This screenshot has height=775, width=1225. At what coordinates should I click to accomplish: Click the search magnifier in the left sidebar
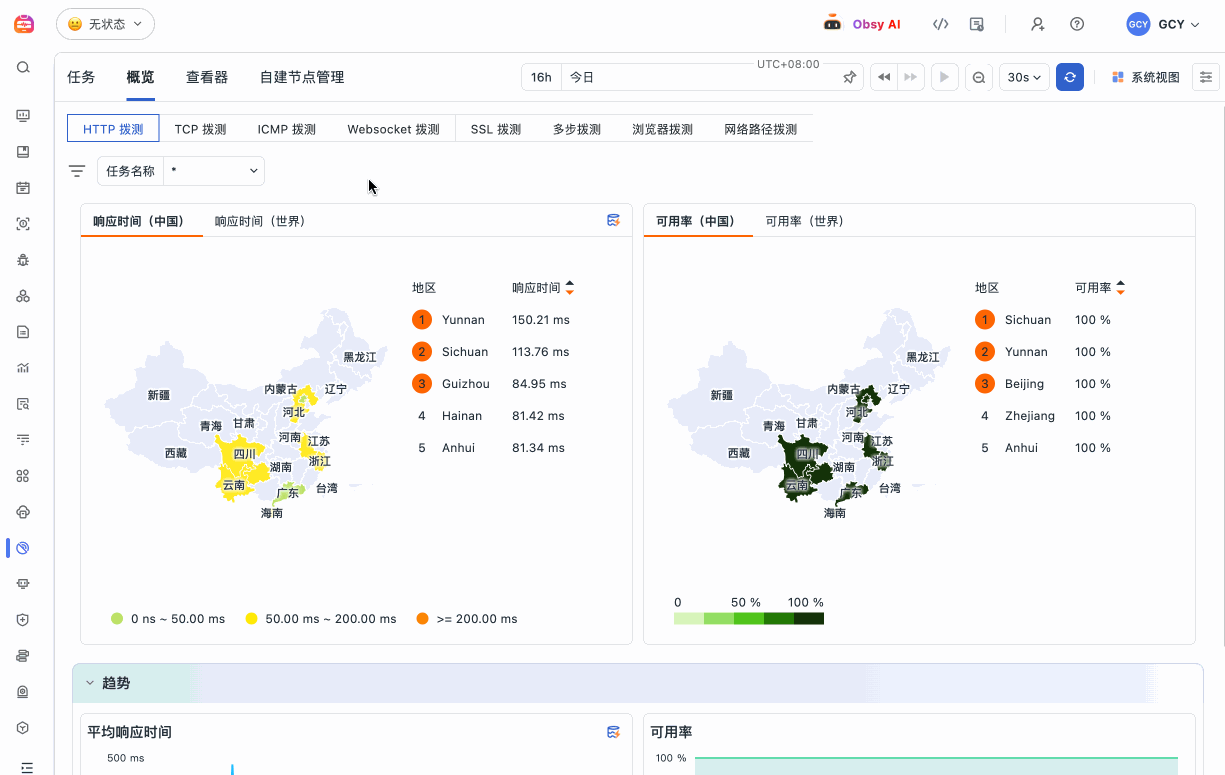pyautogui.click(x=23, y=68)
